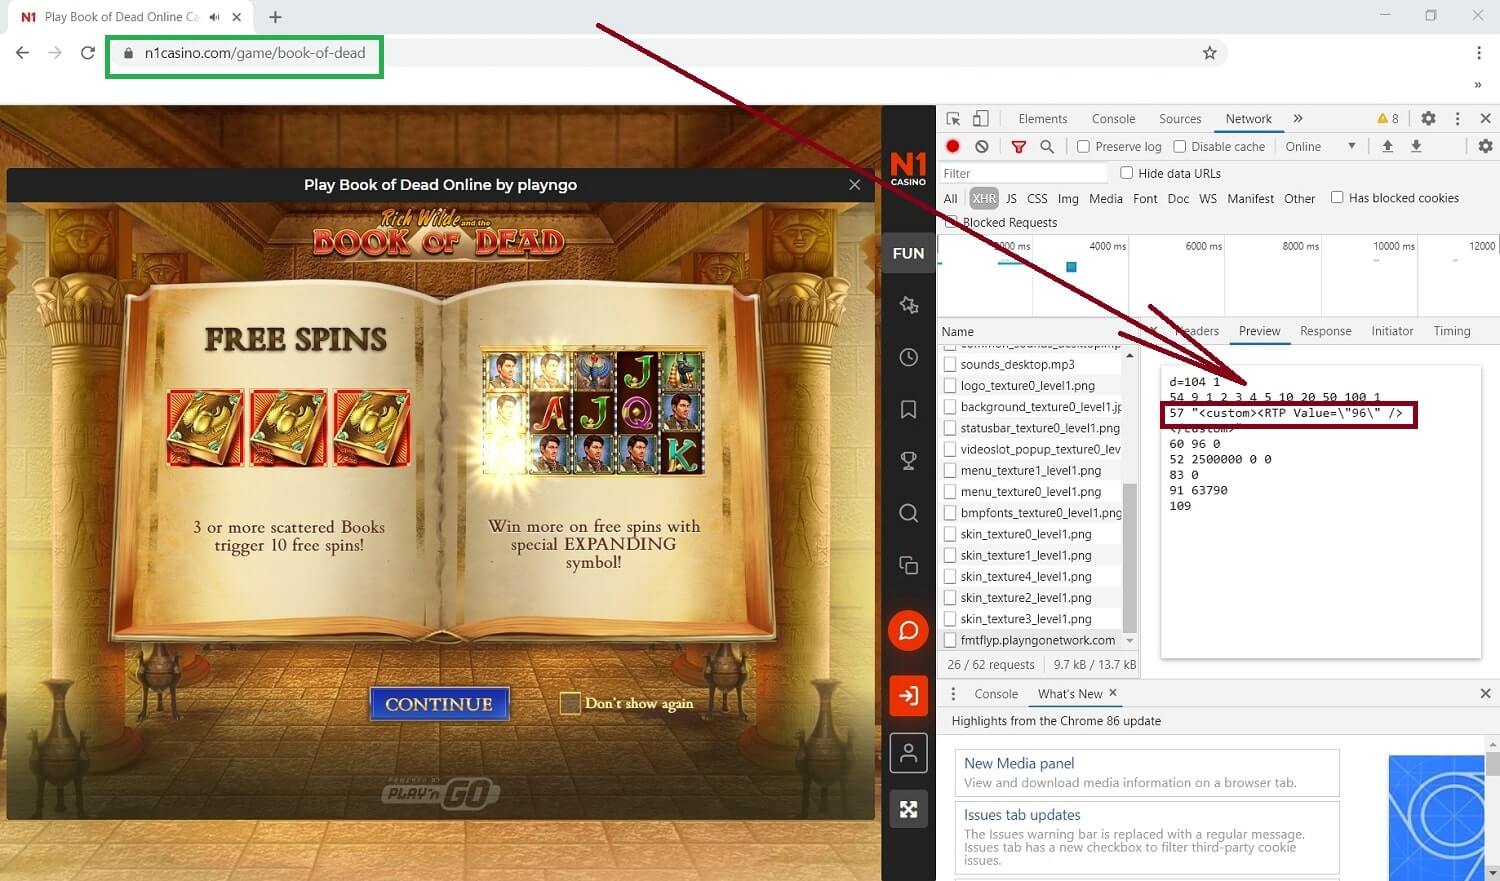The width and height of the screenshot is (1500, 881).
Task: Toggle fullscreen game icon in sidebar
Action: pyautogui.click(x=908, y=809)
